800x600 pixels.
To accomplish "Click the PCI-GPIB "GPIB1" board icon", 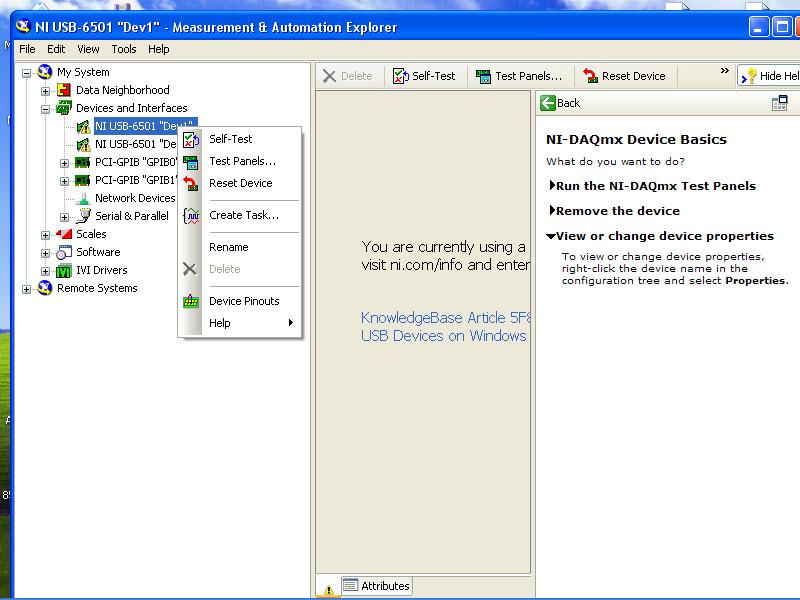I will (x=83, y=180).
